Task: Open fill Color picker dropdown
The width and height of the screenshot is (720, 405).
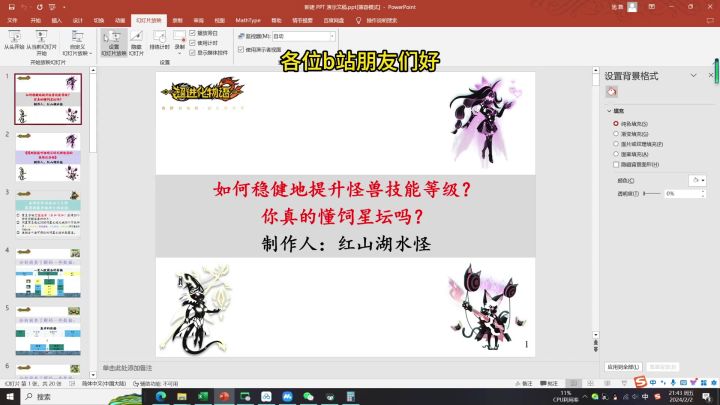Action: (698, 180)
